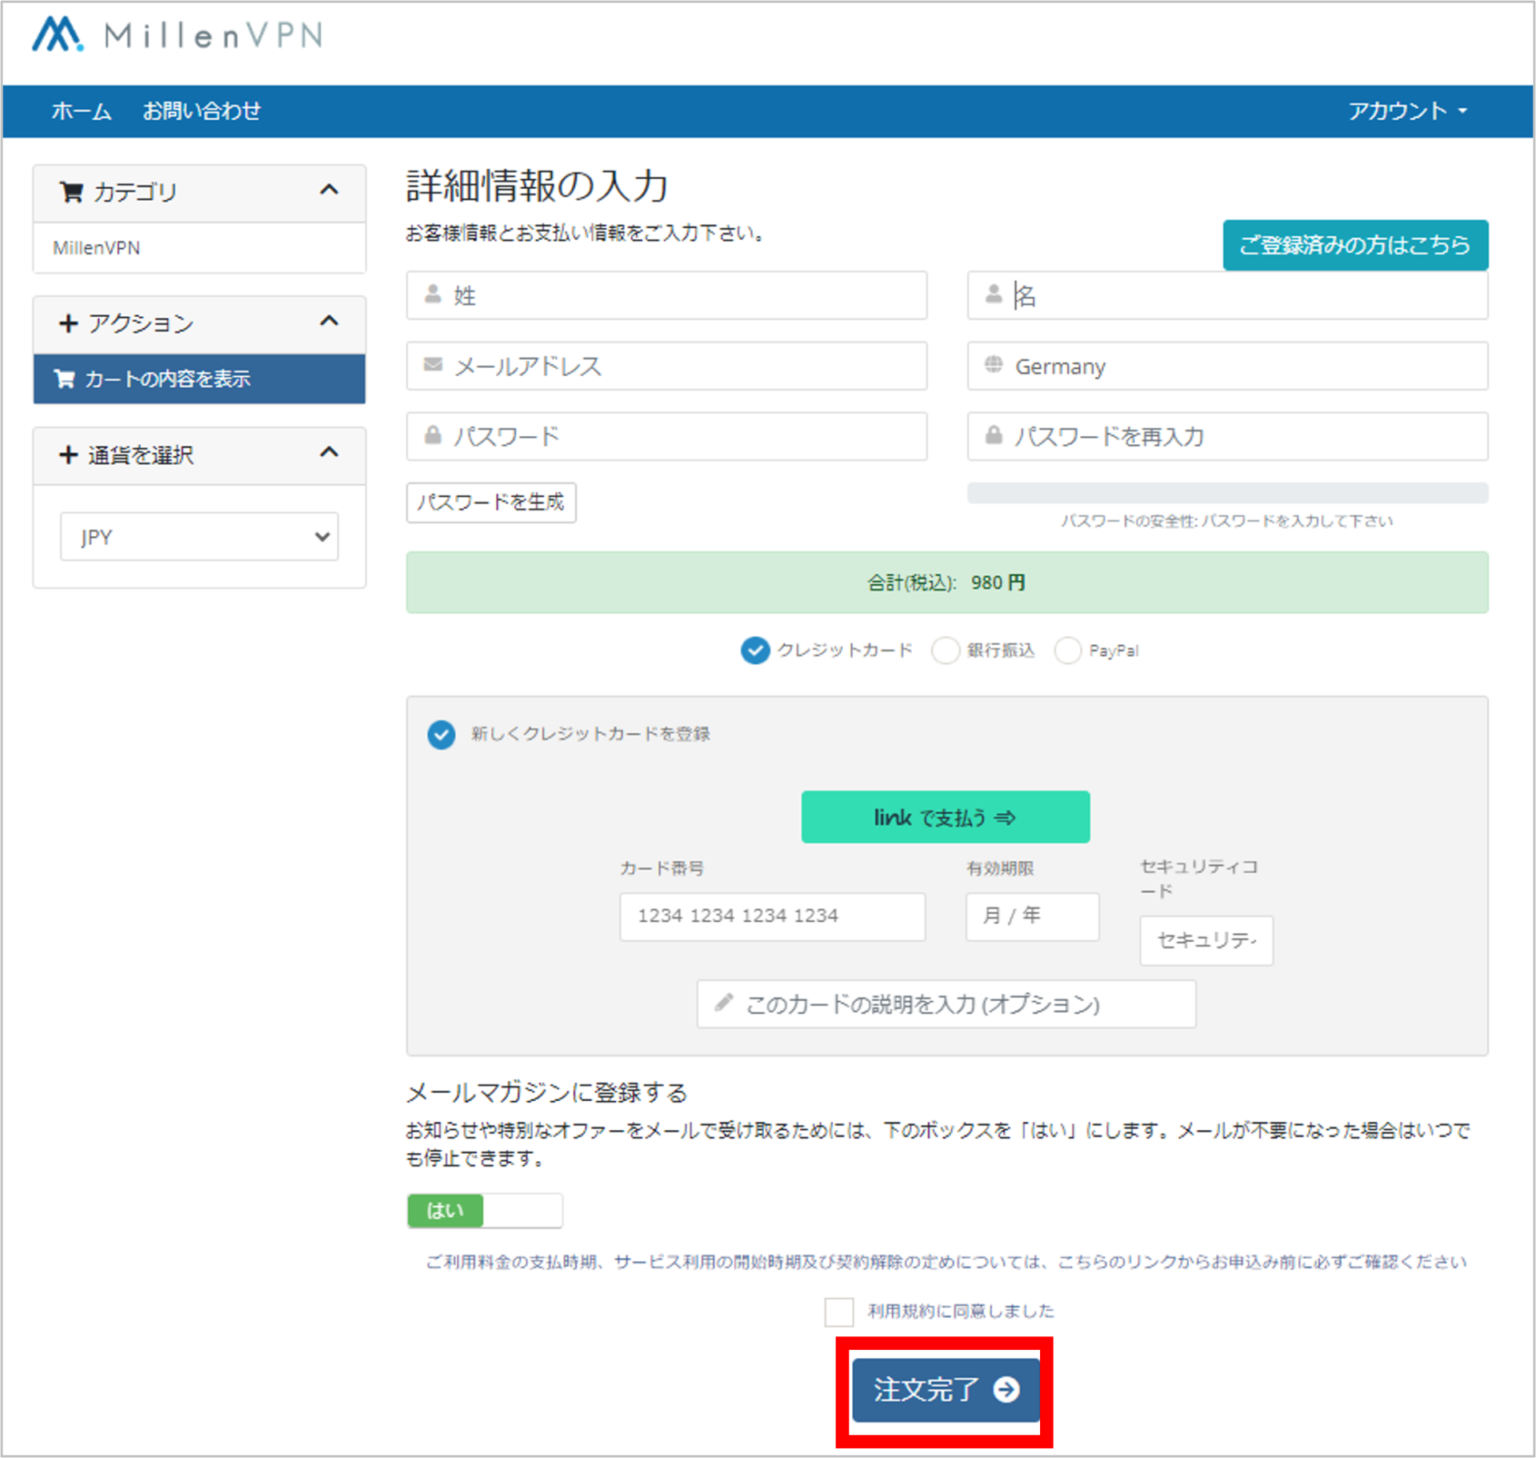Image resolution: width=1536 pixels, height=1458 pixels.
Task: Click the globe icon in the Germany field
Action: tap(993, 366)
